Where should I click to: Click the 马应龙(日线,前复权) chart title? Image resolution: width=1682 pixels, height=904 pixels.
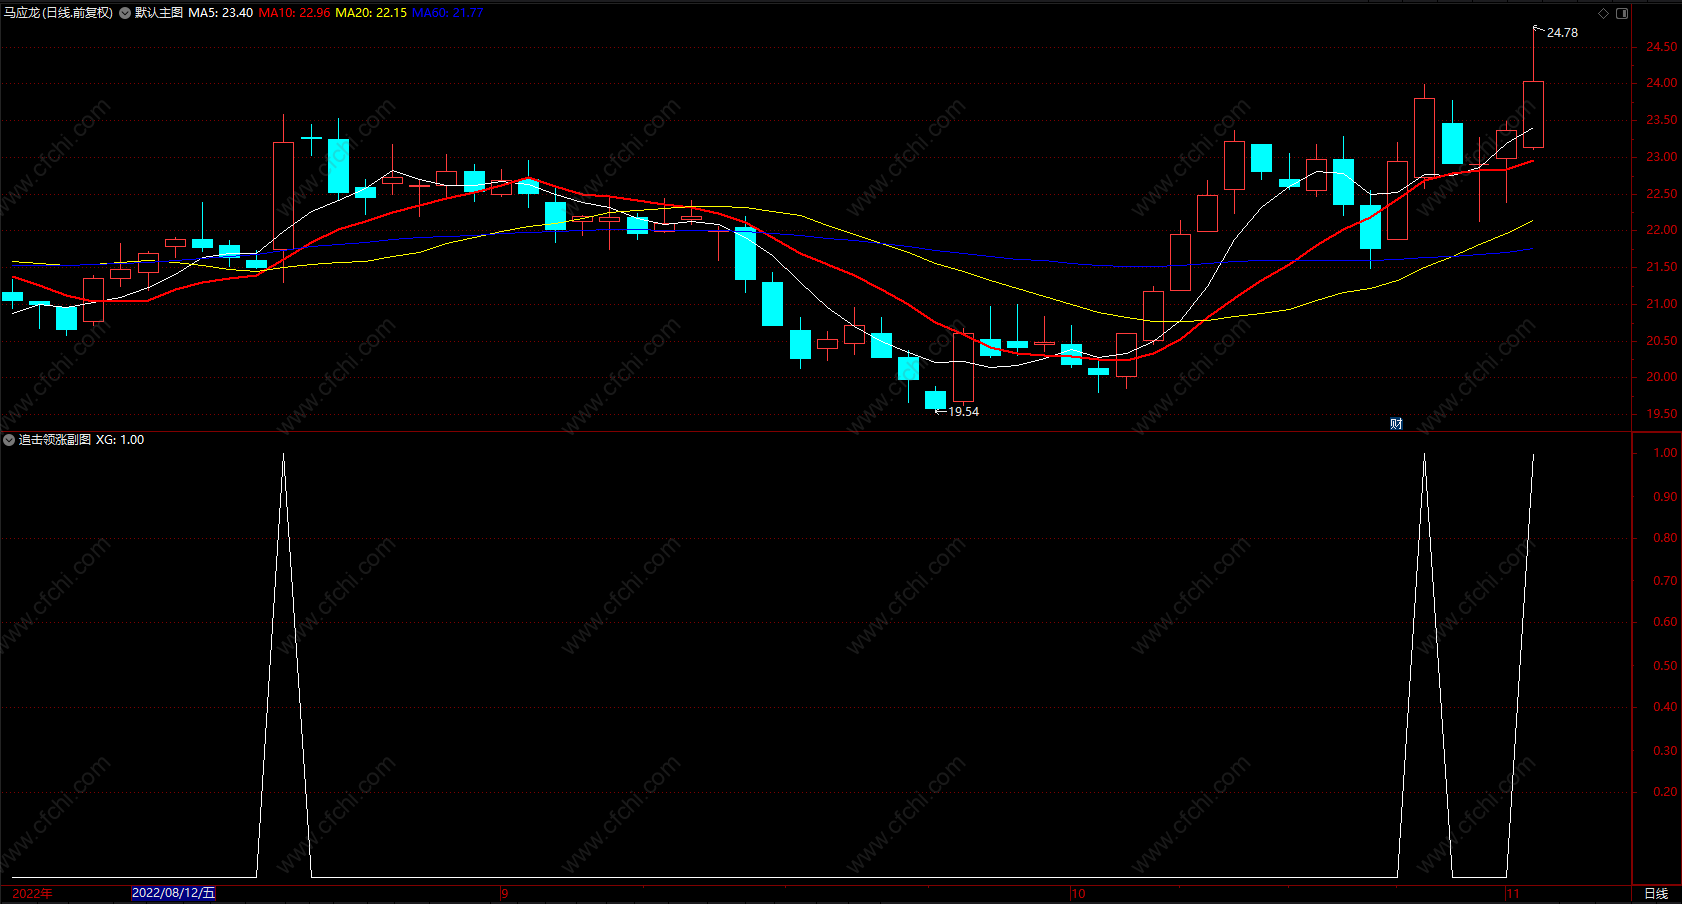(58, 13)
